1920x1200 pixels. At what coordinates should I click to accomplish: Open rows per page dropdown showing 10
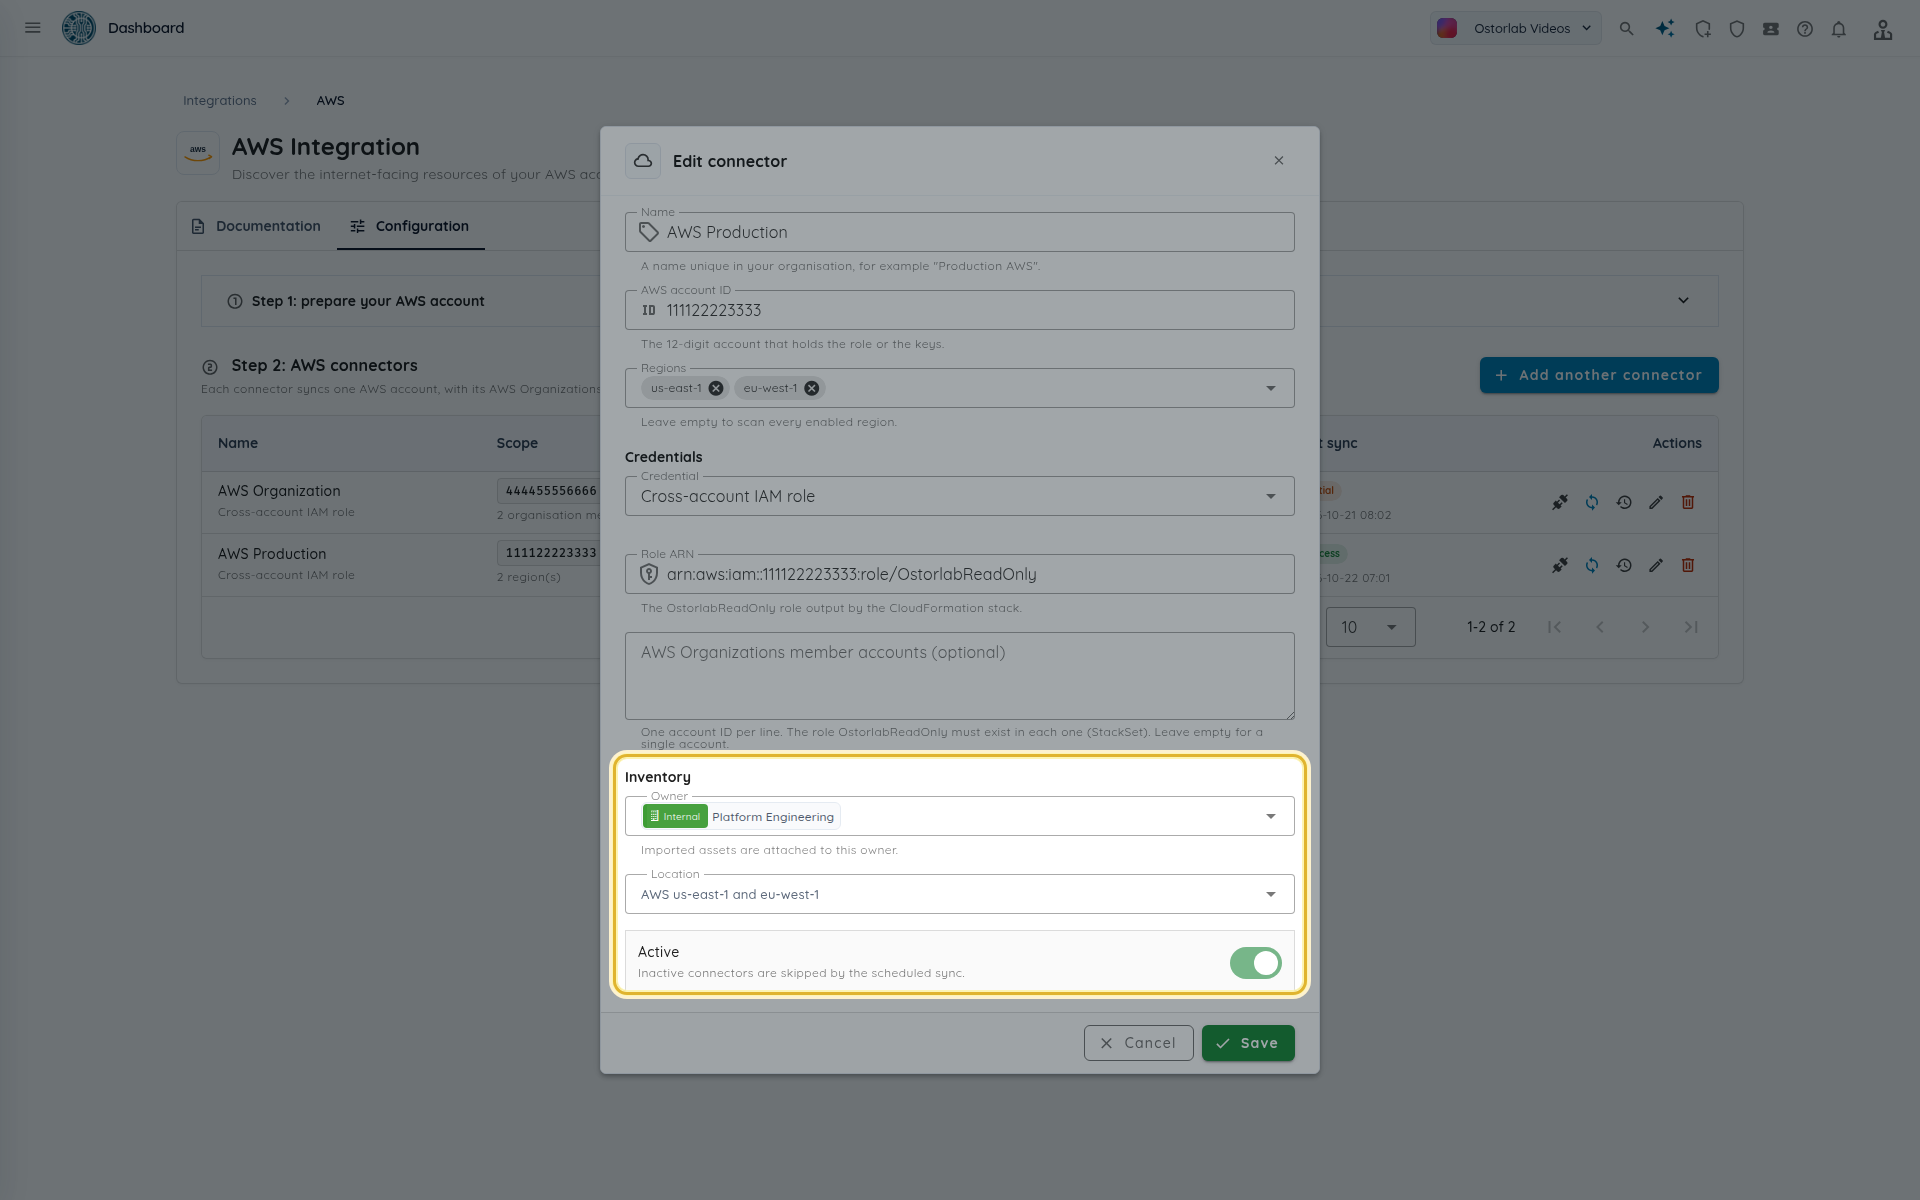coord(1370,627)
